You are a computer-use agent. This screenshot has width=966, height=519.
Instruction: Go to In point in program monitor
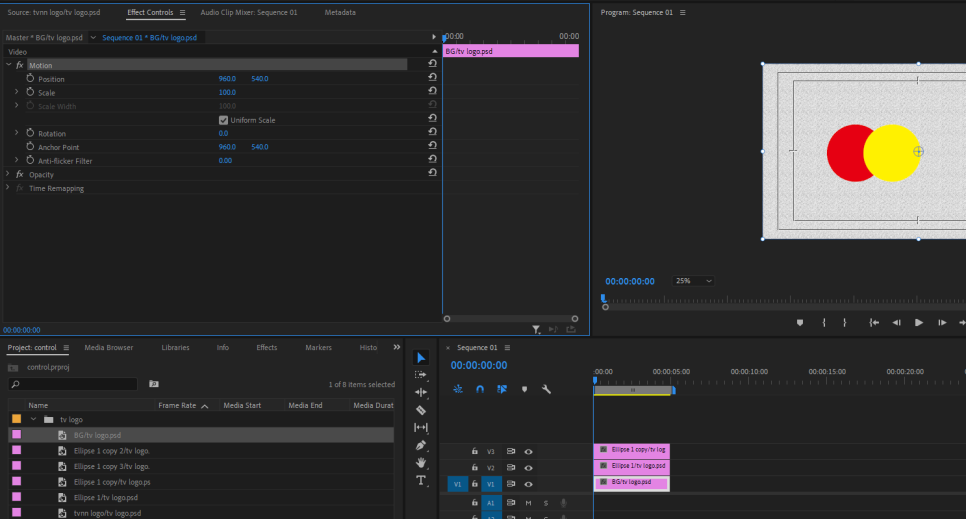point(874,322)
